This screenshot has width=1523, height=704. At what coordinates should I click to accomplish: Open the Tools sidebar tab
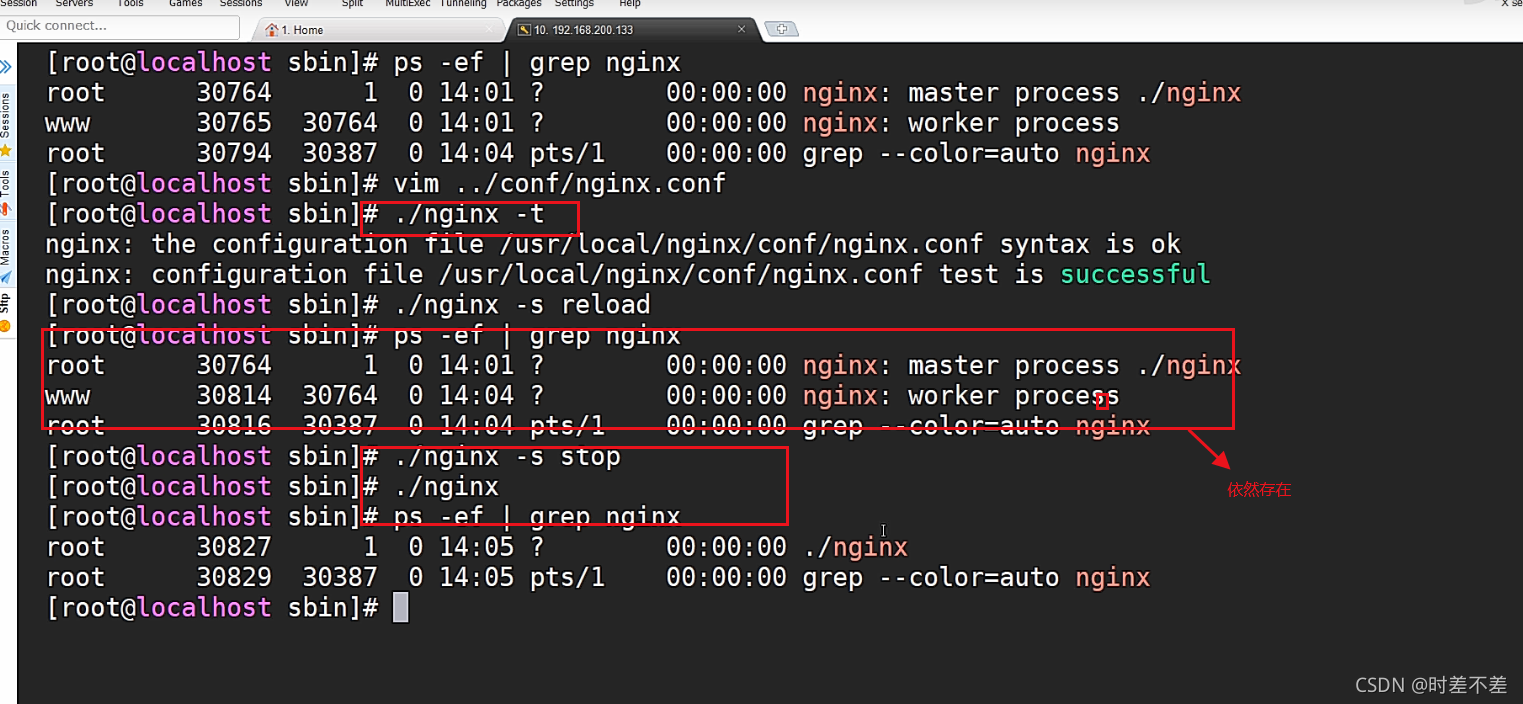pos(6,192)
